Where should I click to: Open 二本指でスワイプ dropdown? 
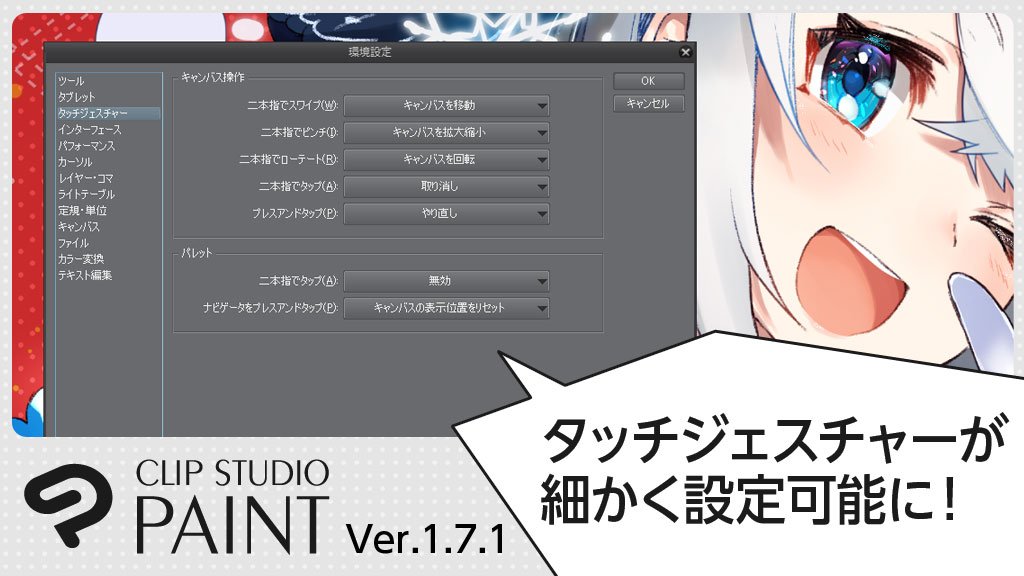(446, 105)
